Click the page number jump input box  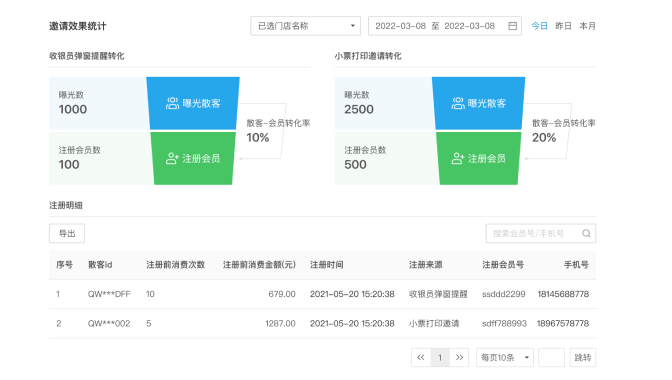click(x=551, y=357)
